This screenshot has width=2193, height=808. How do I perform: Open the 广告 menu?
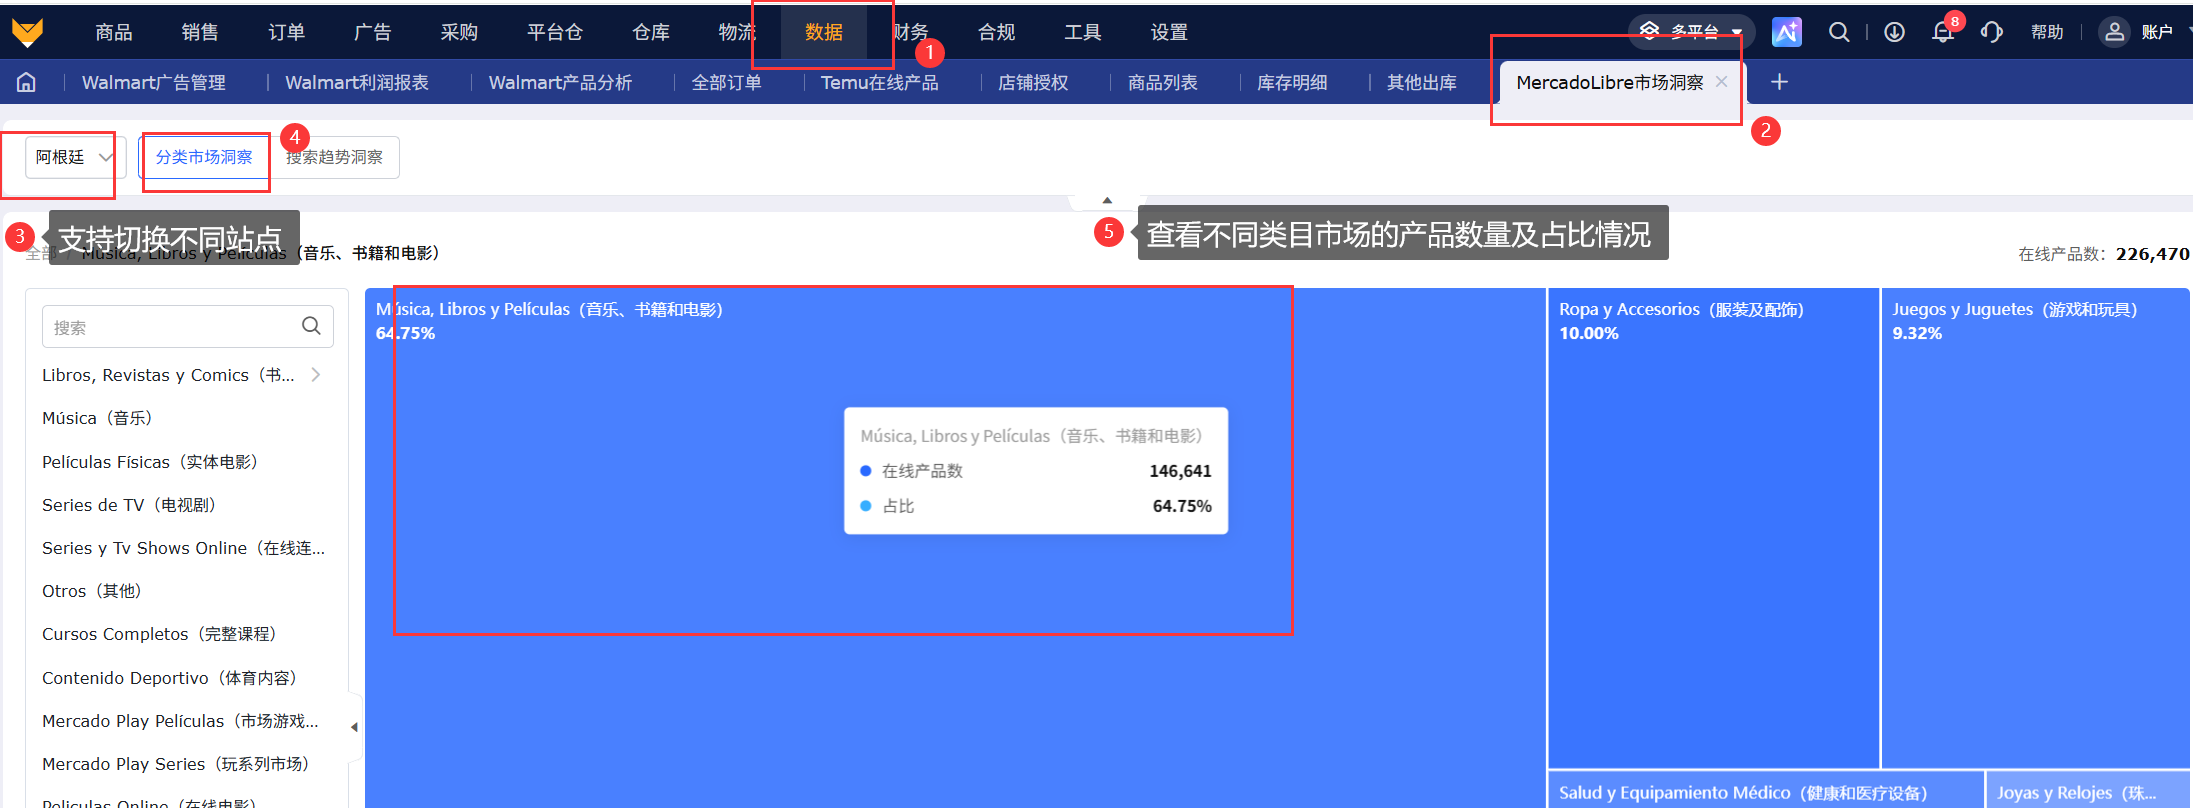[x=373, y=32]
